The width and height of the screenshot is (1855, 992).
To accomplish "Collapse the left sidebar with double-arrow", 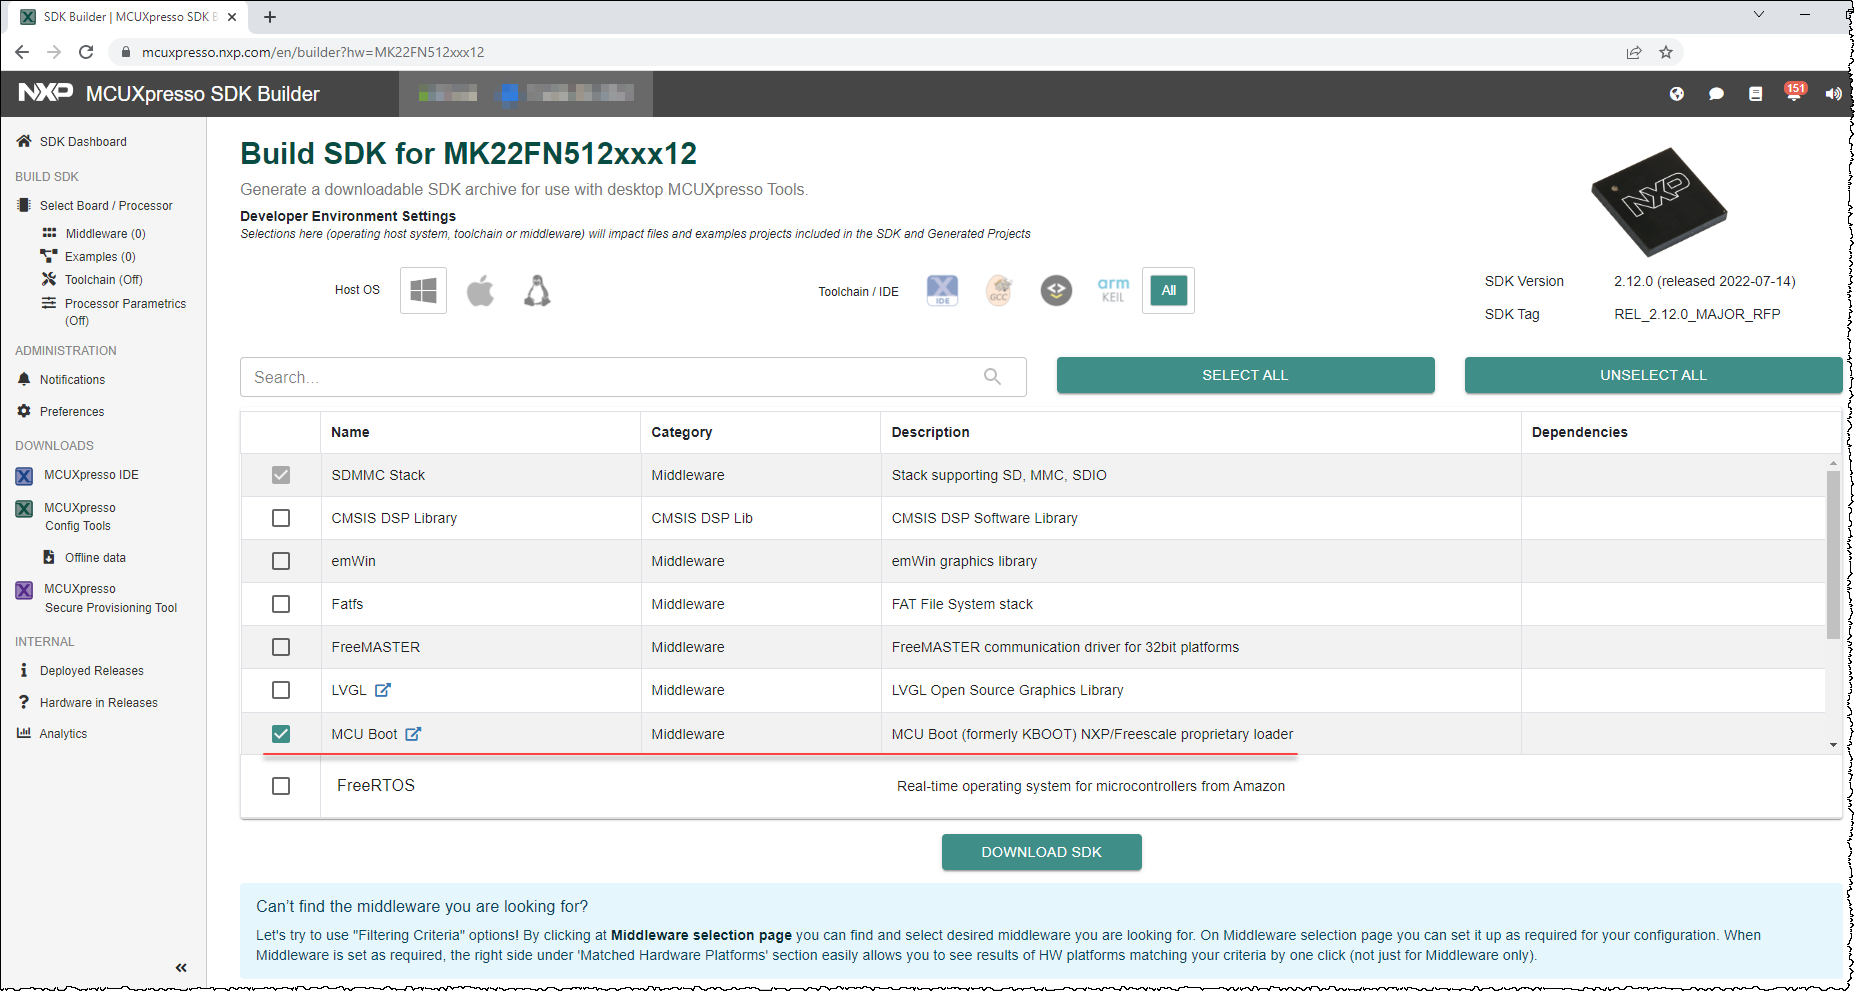I will pyautogui.click(x=181, y=967).
